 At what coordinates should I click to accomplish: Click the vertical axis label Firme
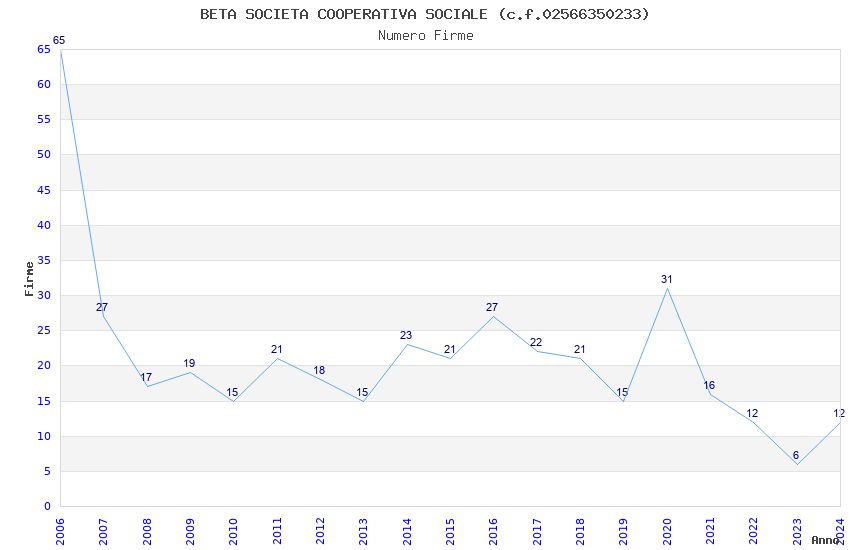tap(29, 279)
